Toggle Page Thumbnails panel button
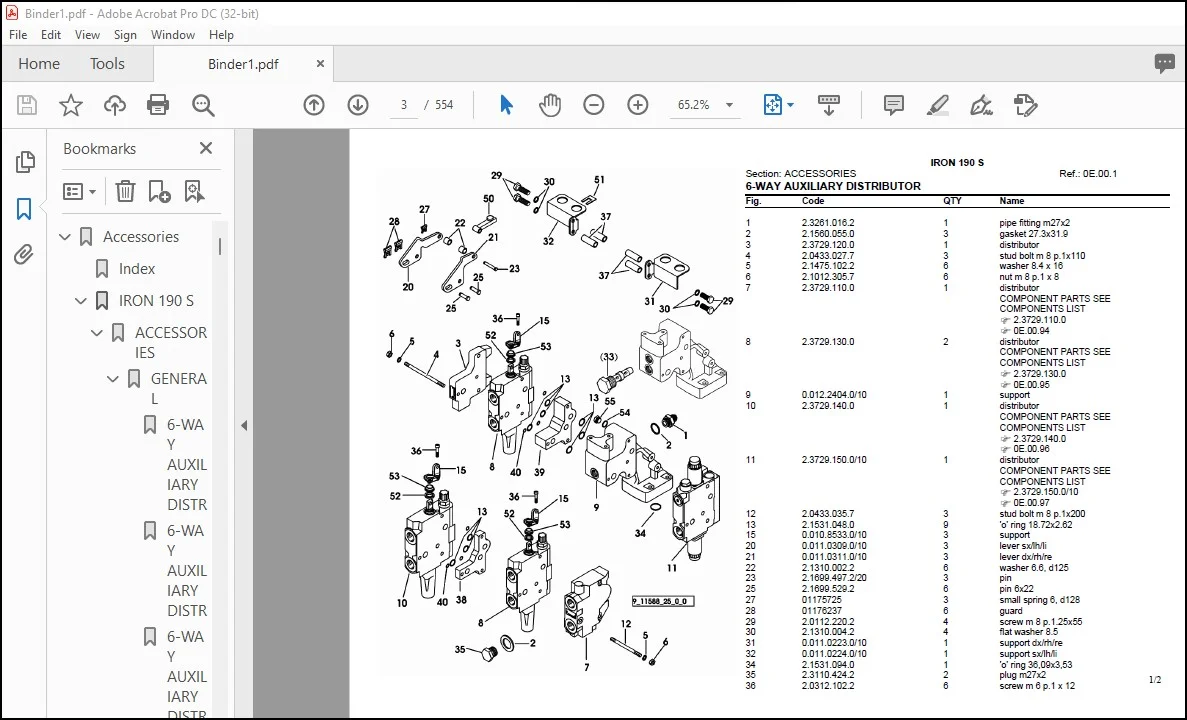The image size is (1187, 720). coord(24,161)
